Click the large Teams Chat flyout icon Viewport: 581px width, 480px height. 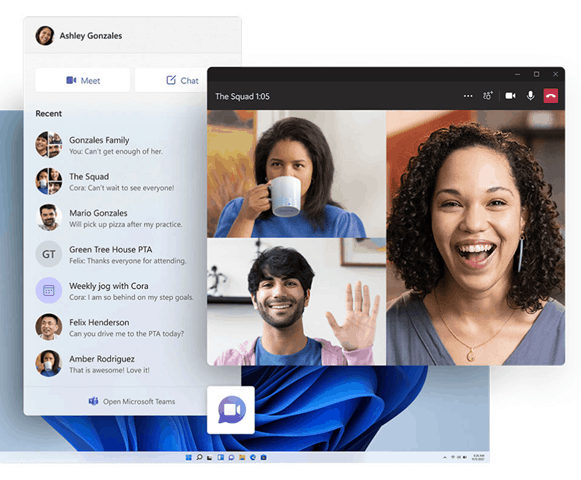(x=231, y=410)
